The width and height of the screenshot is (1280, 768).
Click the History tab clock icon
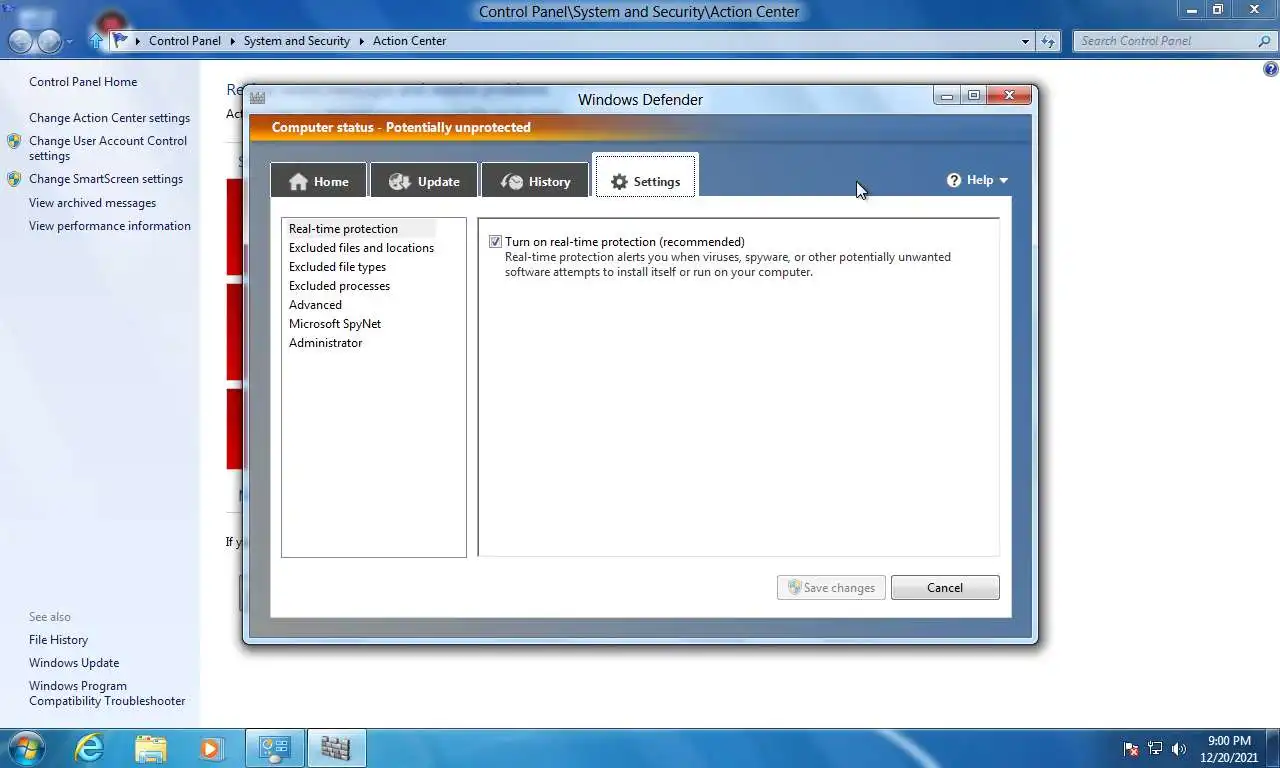point(511,181)
